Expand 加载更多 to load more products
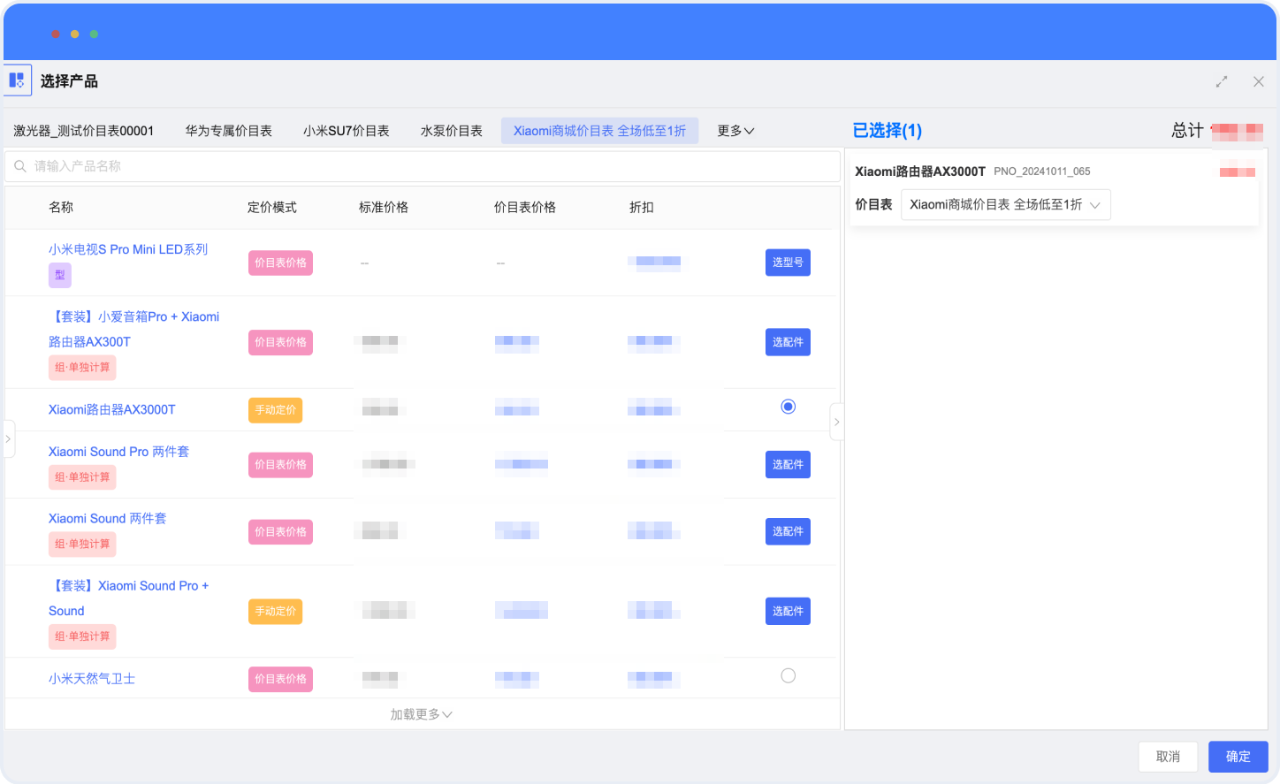This screenshot has width=1280, height=784. click(x=421, y=714)
